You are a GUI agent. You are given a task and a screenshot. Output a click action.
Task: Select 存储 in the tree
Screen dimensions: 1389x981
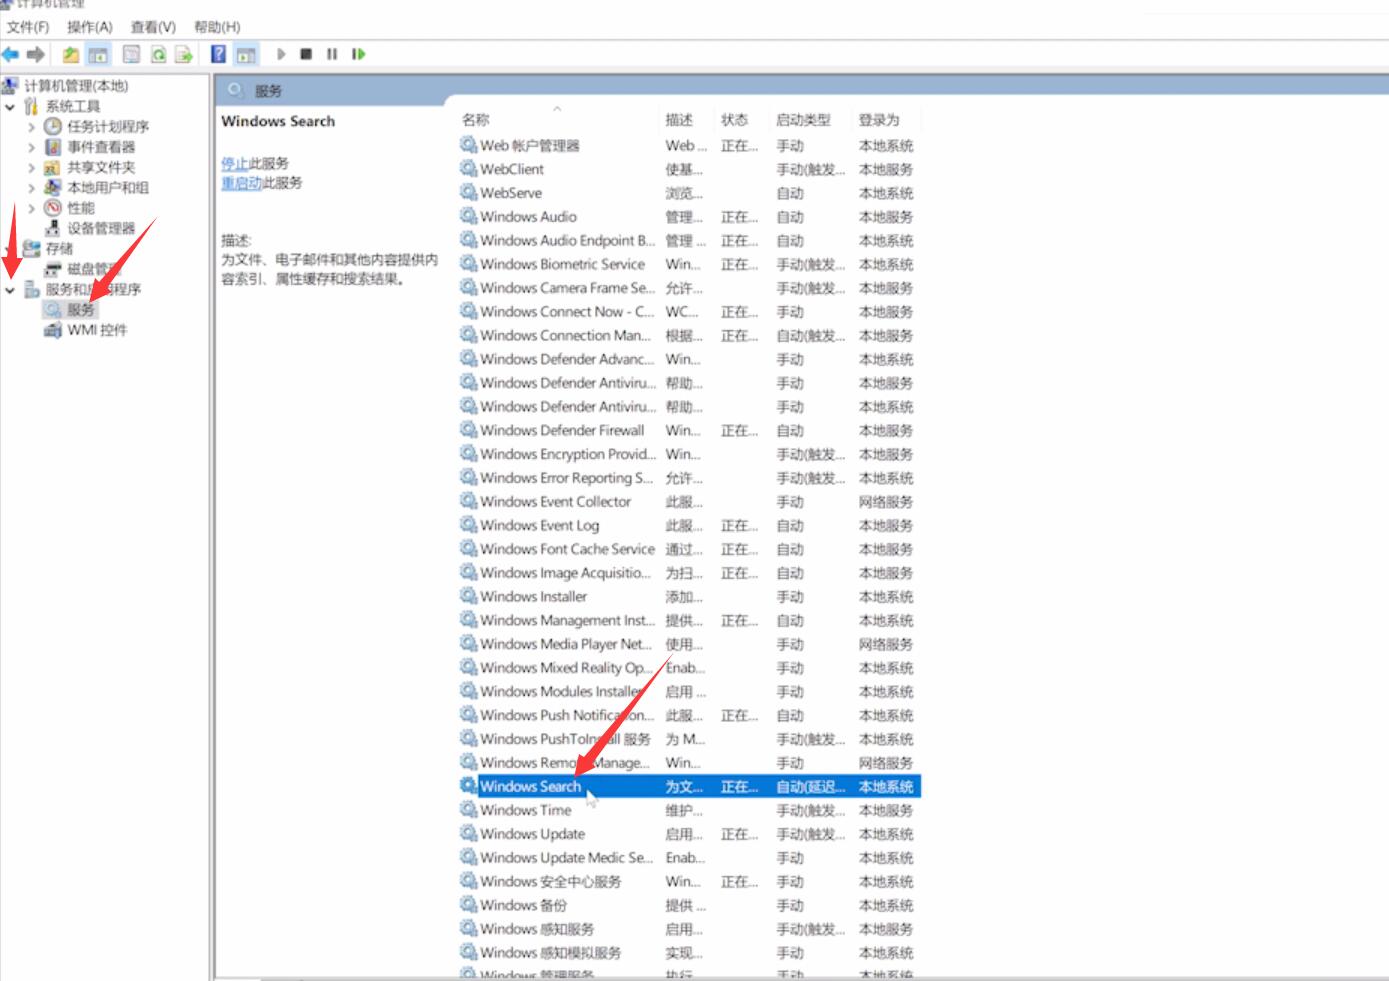[x=59, y=248]
